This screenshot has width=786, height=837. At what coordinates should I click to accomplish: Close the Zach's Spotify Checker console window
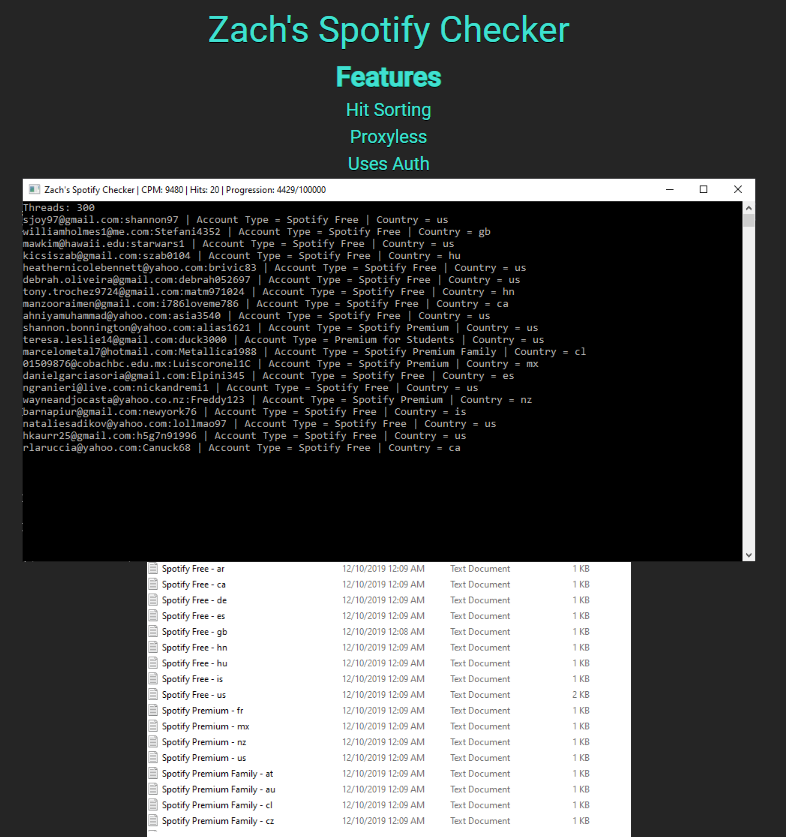coord(738,189)
